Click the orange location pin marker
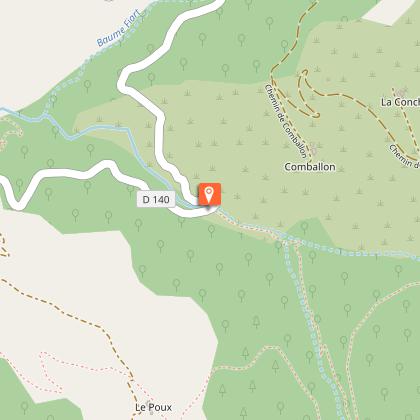 [210, 195]
